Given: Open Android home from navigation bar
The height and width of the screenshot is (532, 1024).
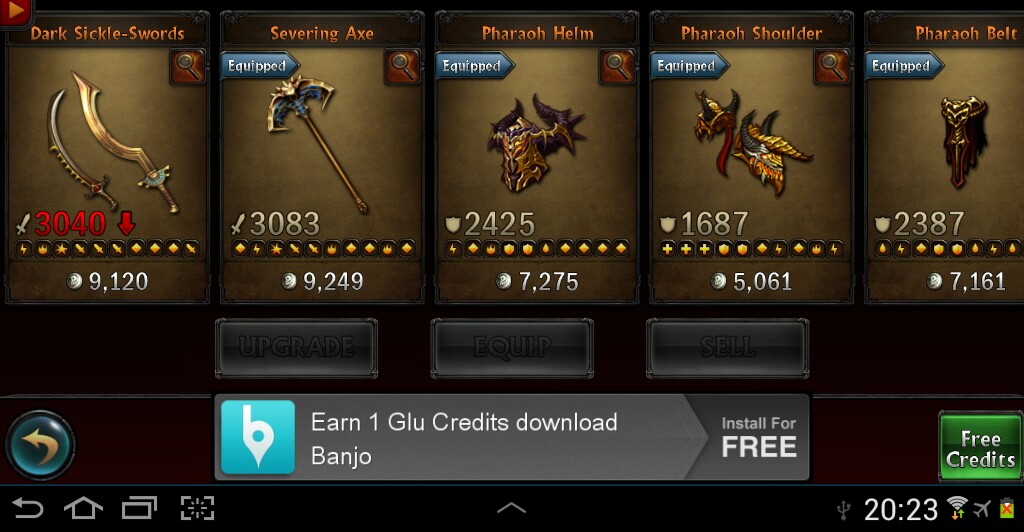Looking at the screenshot, I should pos(83,508).
